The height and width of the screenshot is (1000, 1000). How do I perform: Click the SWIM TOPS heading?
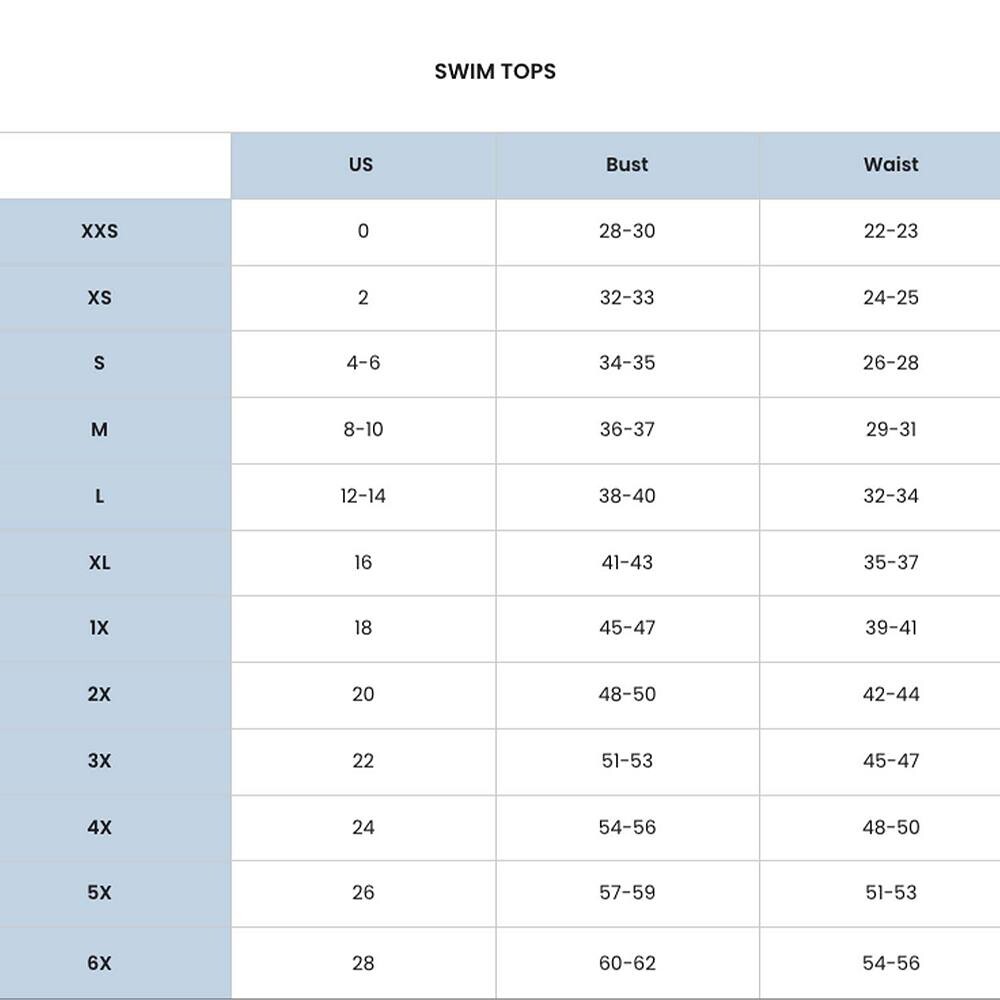click(x=495, y=71)
